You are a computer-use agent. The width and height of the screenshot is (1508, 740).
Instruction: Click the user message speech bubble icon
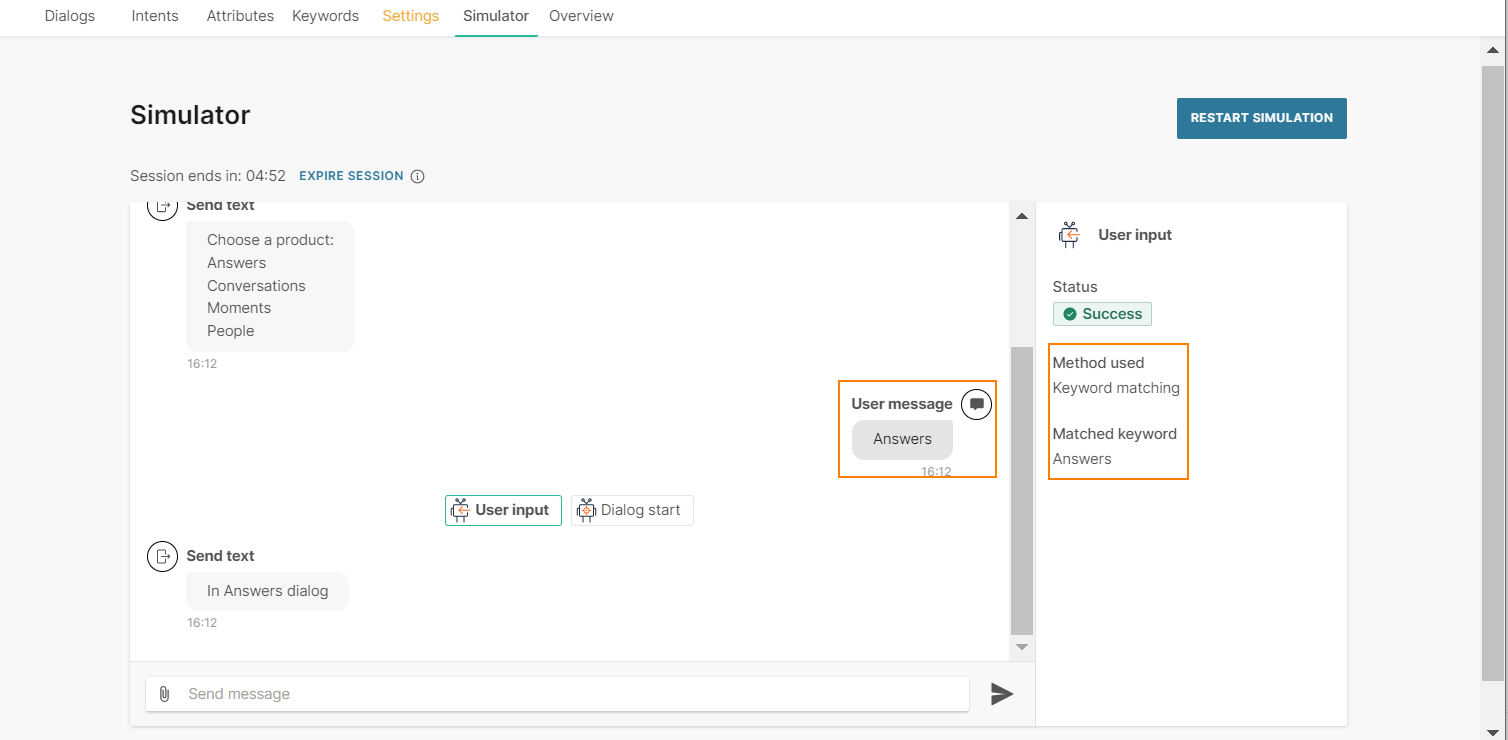point(976,404)
